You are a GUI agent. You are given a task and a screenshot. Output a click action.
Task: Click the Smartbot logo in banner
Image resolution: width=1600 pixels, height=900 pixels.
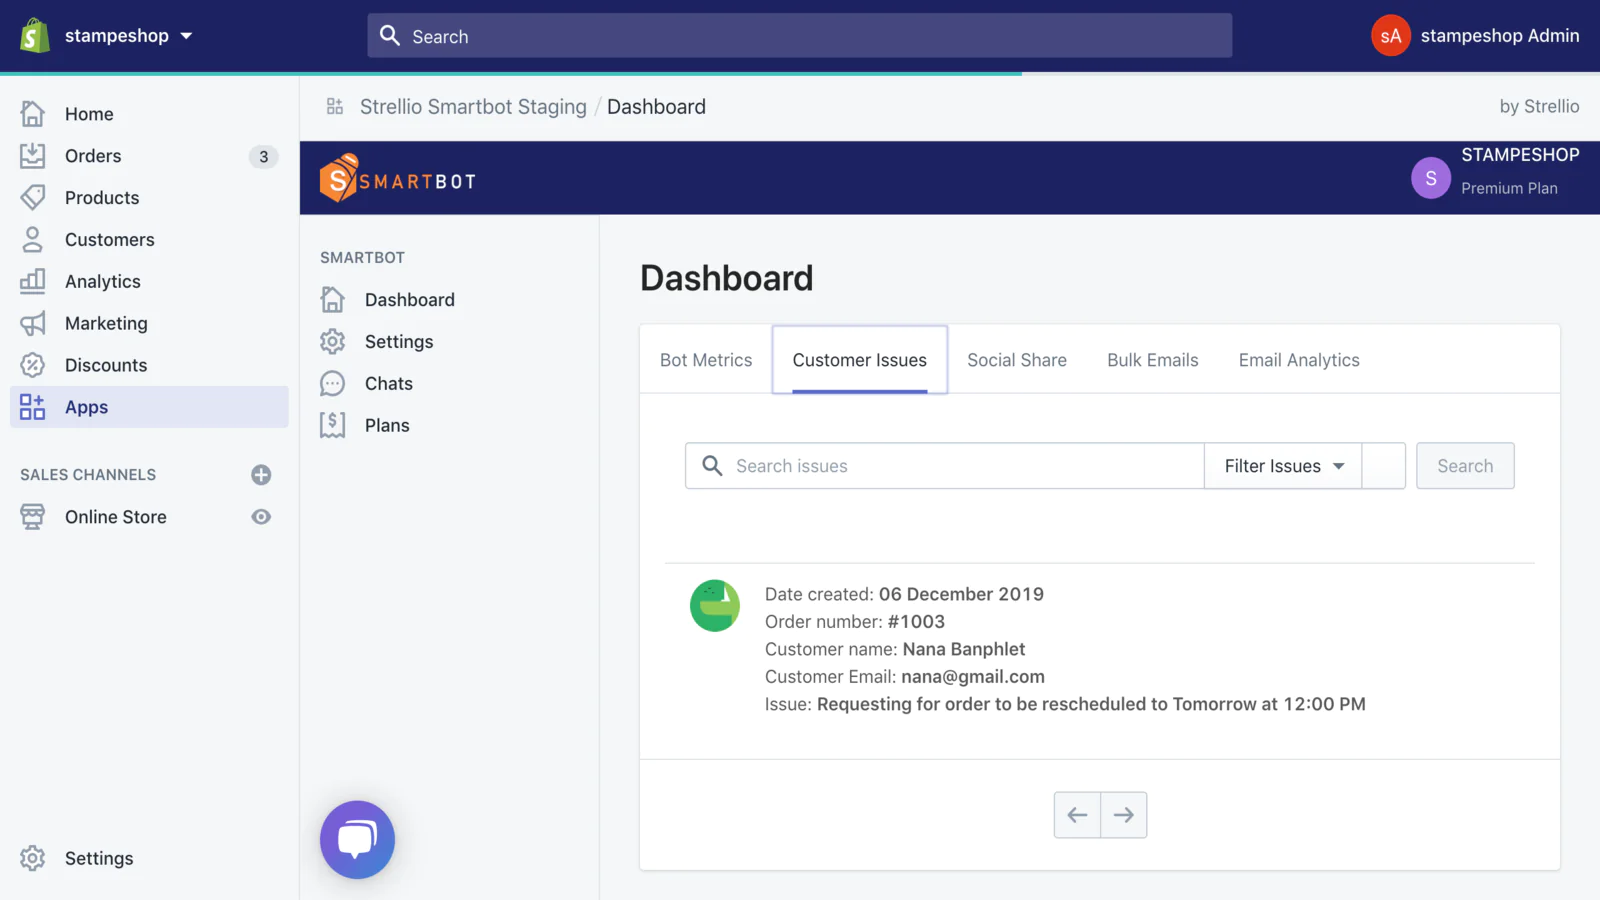[398, 179]
